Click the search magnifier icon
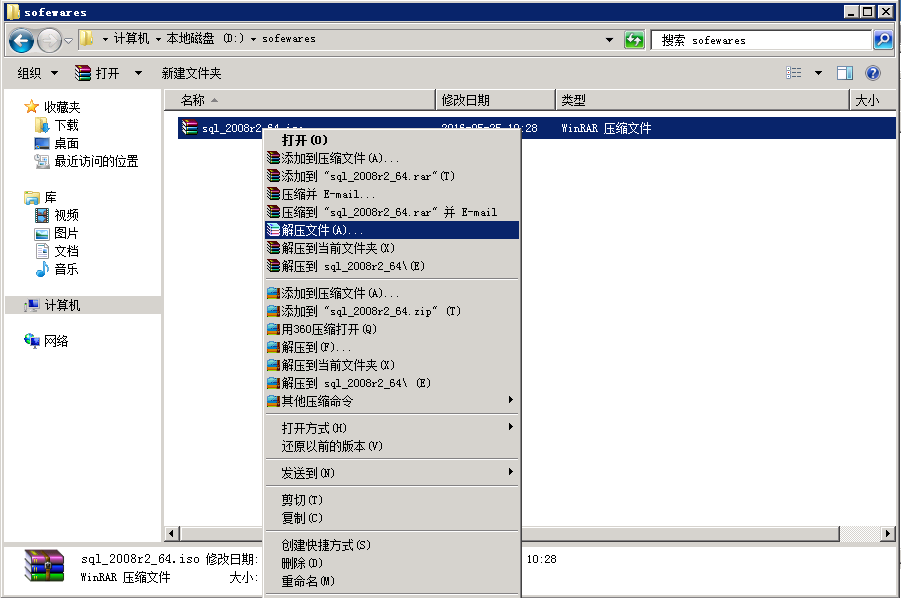The width and height of the screenshot is (901, 598). click(882, 40)
